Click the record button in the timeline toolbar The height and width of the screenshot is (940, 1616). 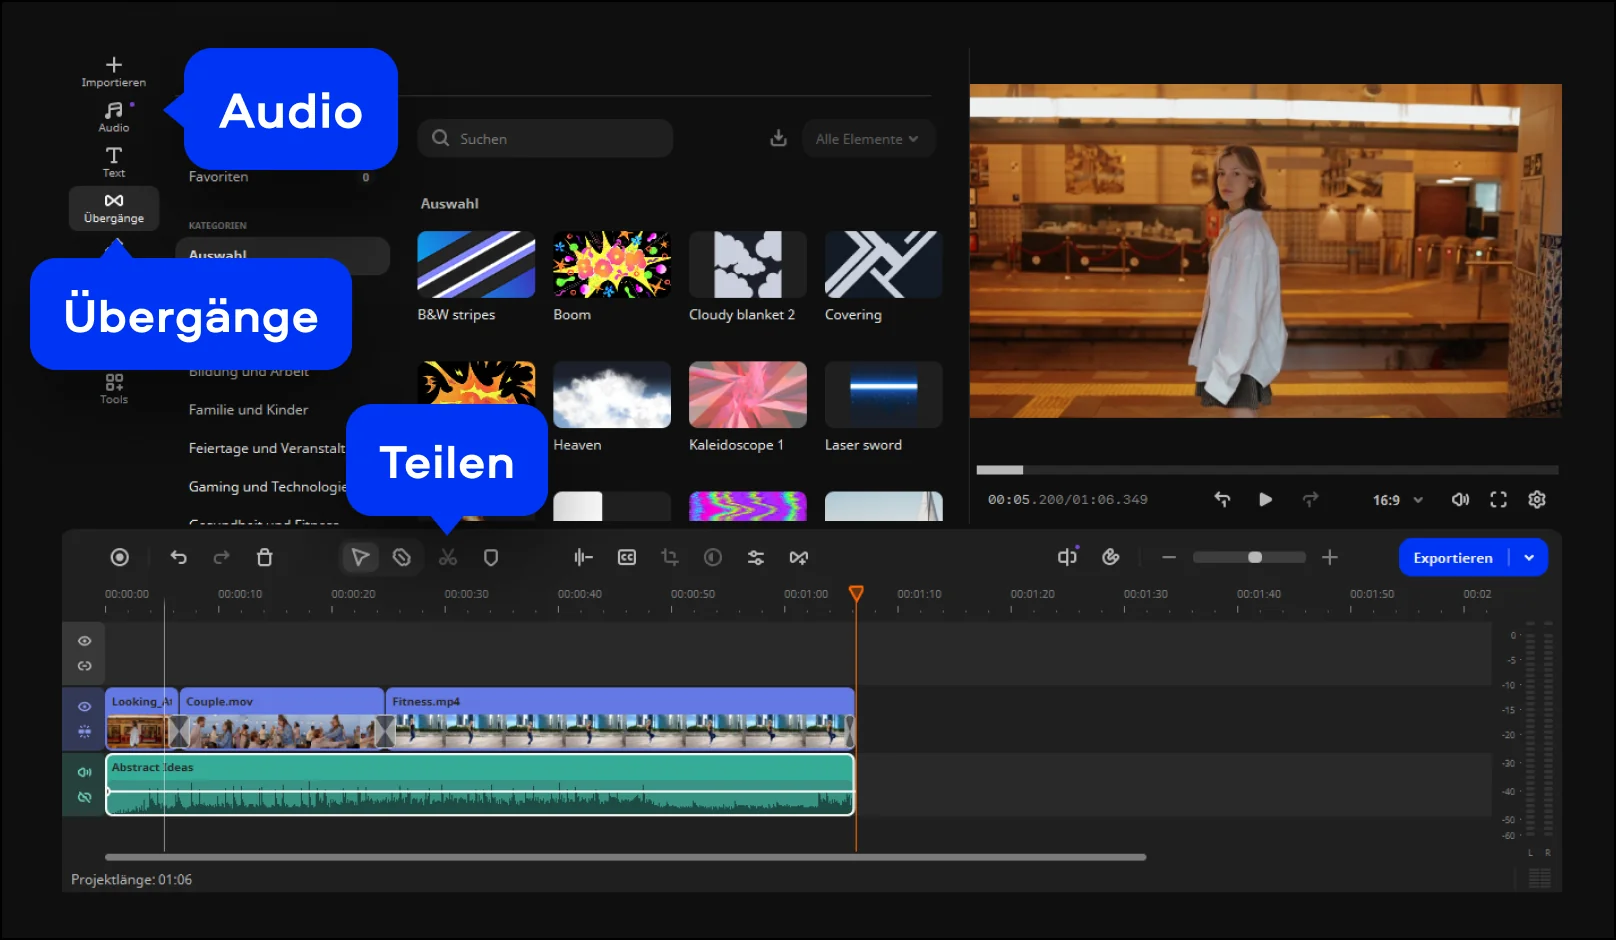coord(120,557)
